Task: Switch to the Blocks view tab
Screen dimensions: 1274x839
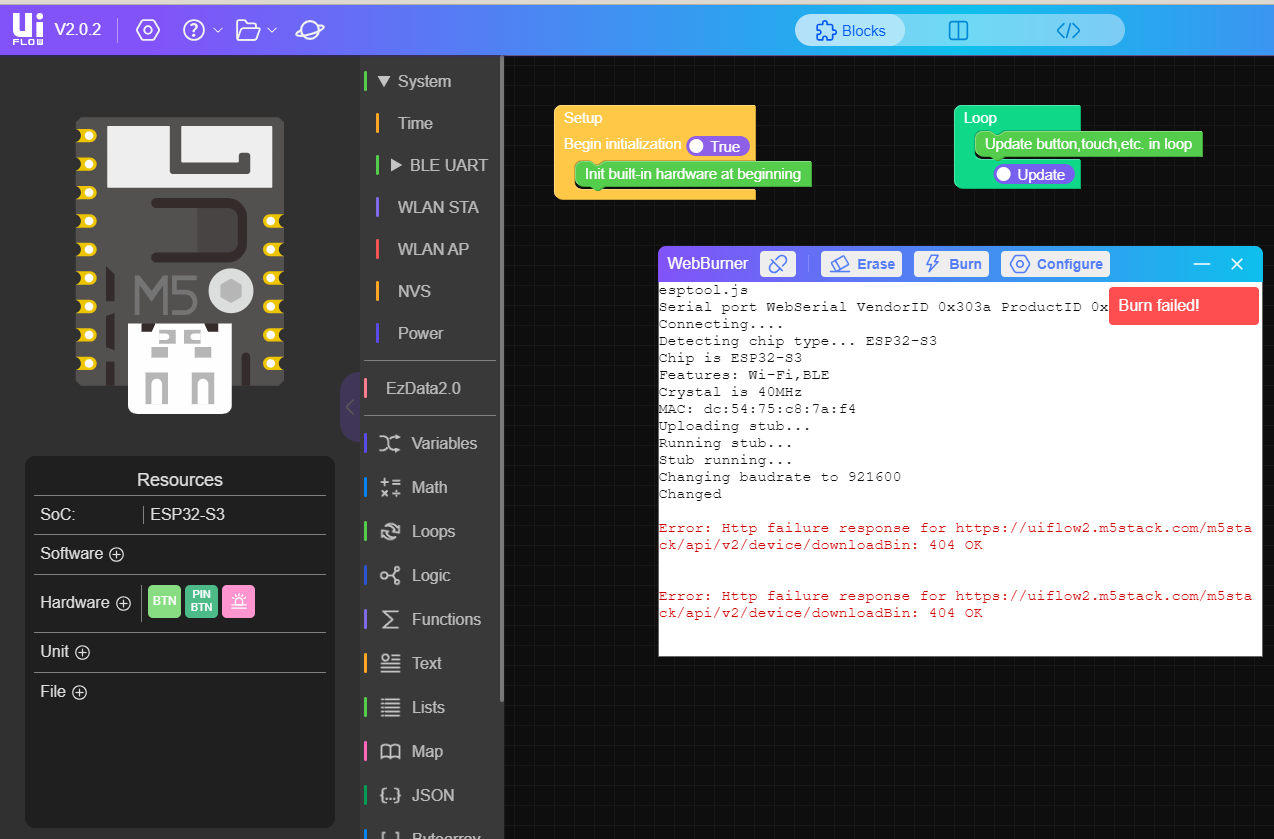Action: pyautogui.click(x=850, y=31)
